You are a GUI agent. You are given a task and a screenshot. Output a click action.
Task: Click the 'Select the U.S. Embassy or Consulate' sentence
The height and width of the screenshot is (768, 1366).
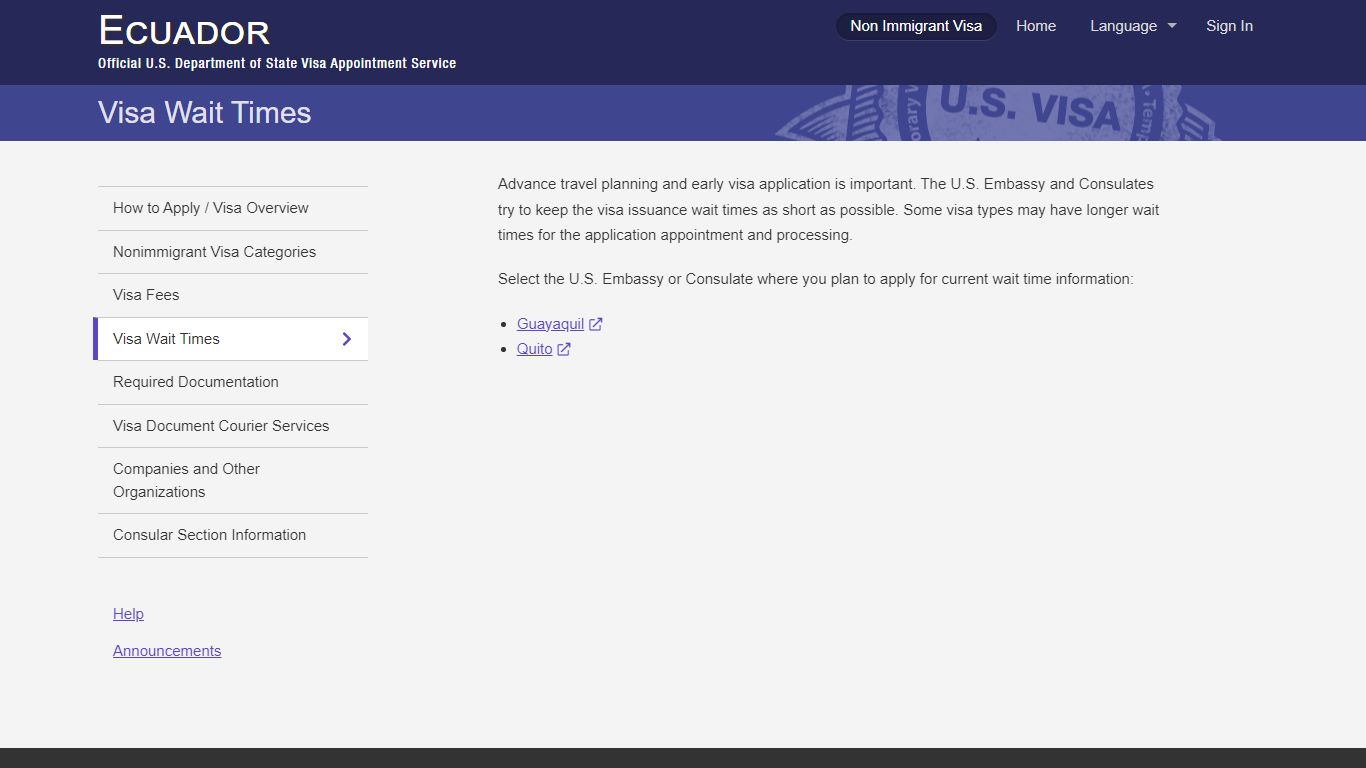coord(816,279)
